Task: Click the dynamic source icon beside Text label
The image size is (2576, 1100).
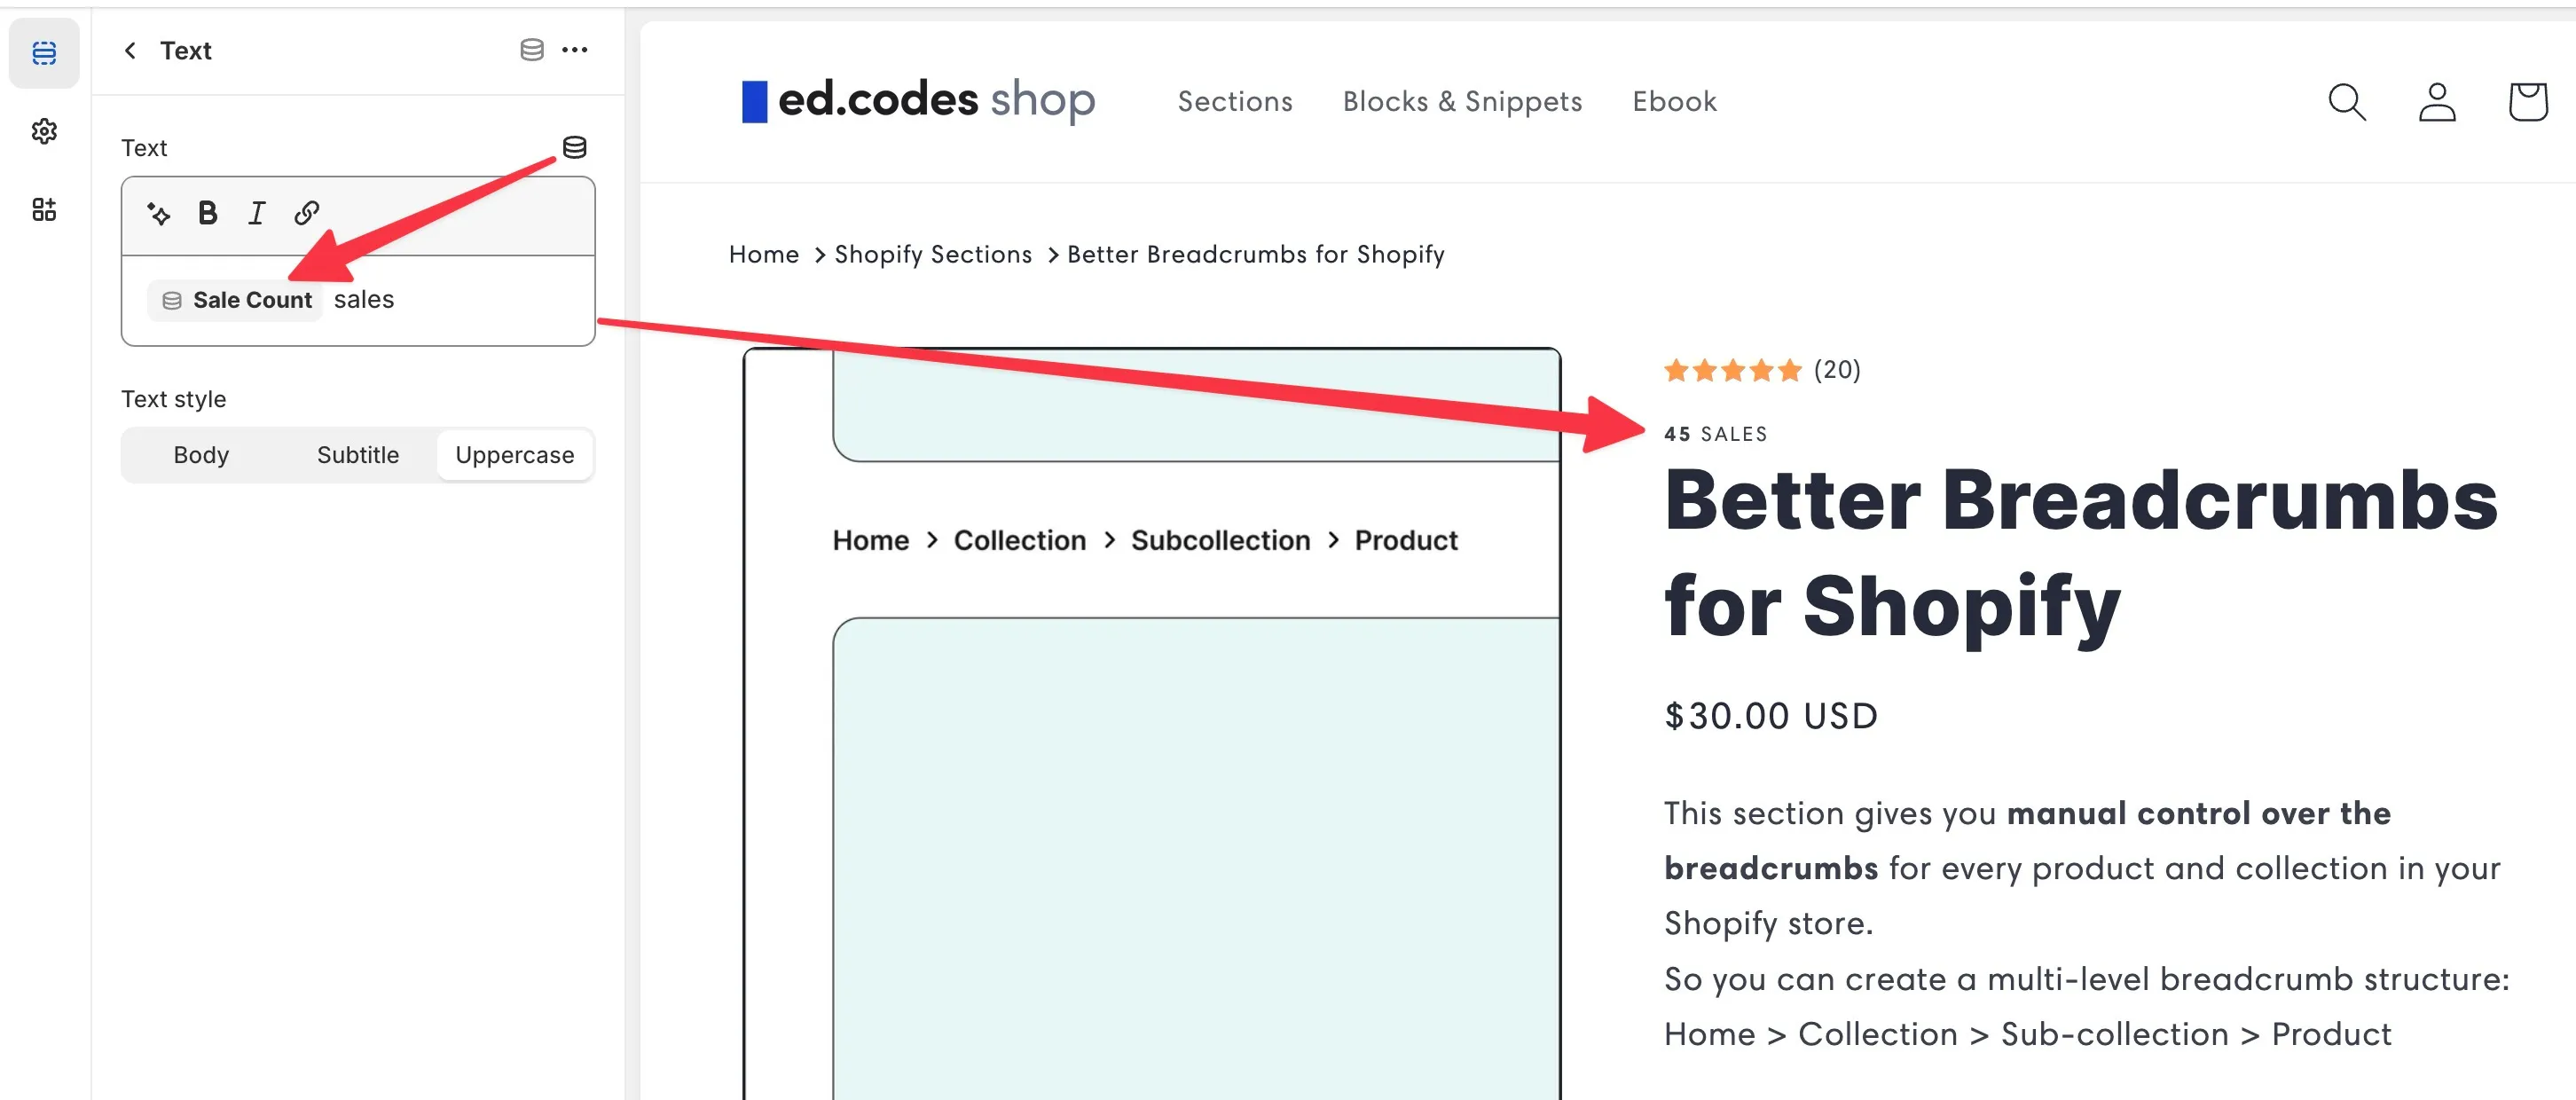Action: click(x=574, y=147)
